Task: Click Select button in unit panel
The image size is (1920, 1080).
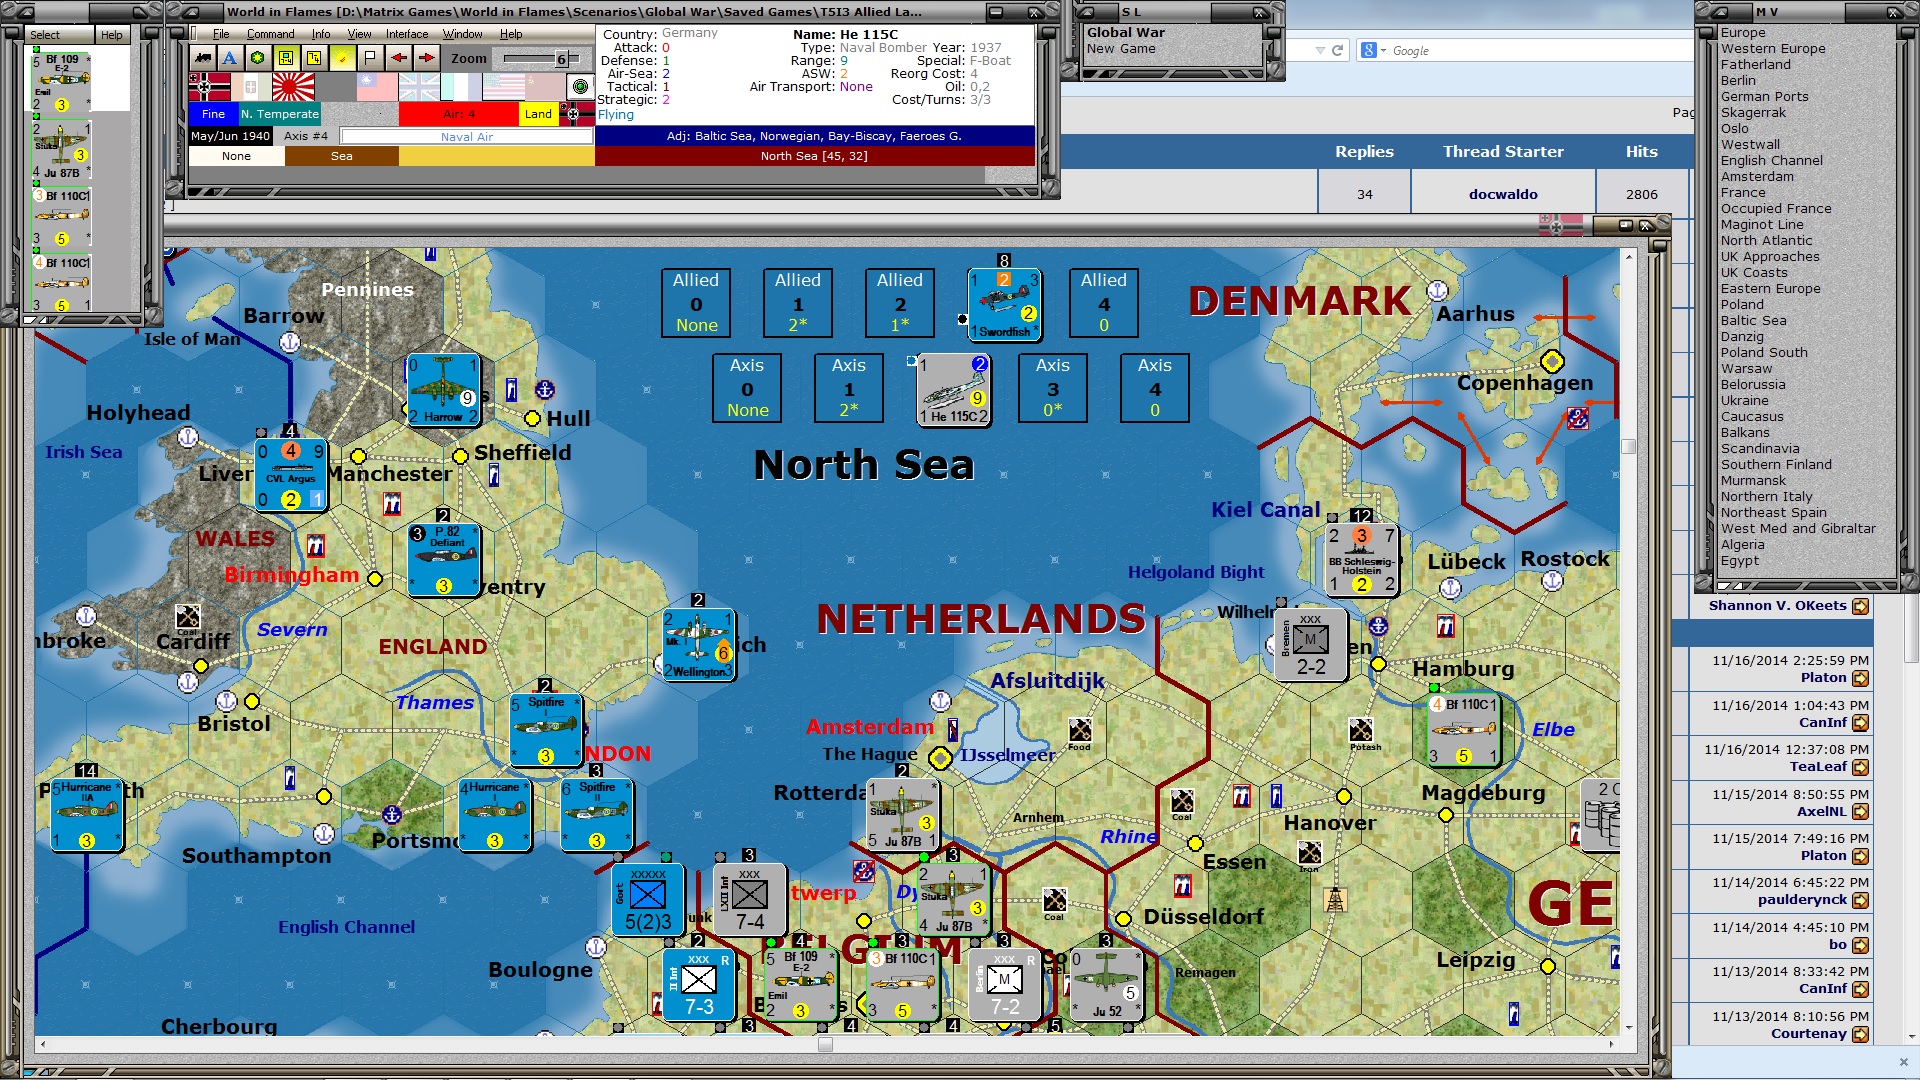Action: coord(59,35)
